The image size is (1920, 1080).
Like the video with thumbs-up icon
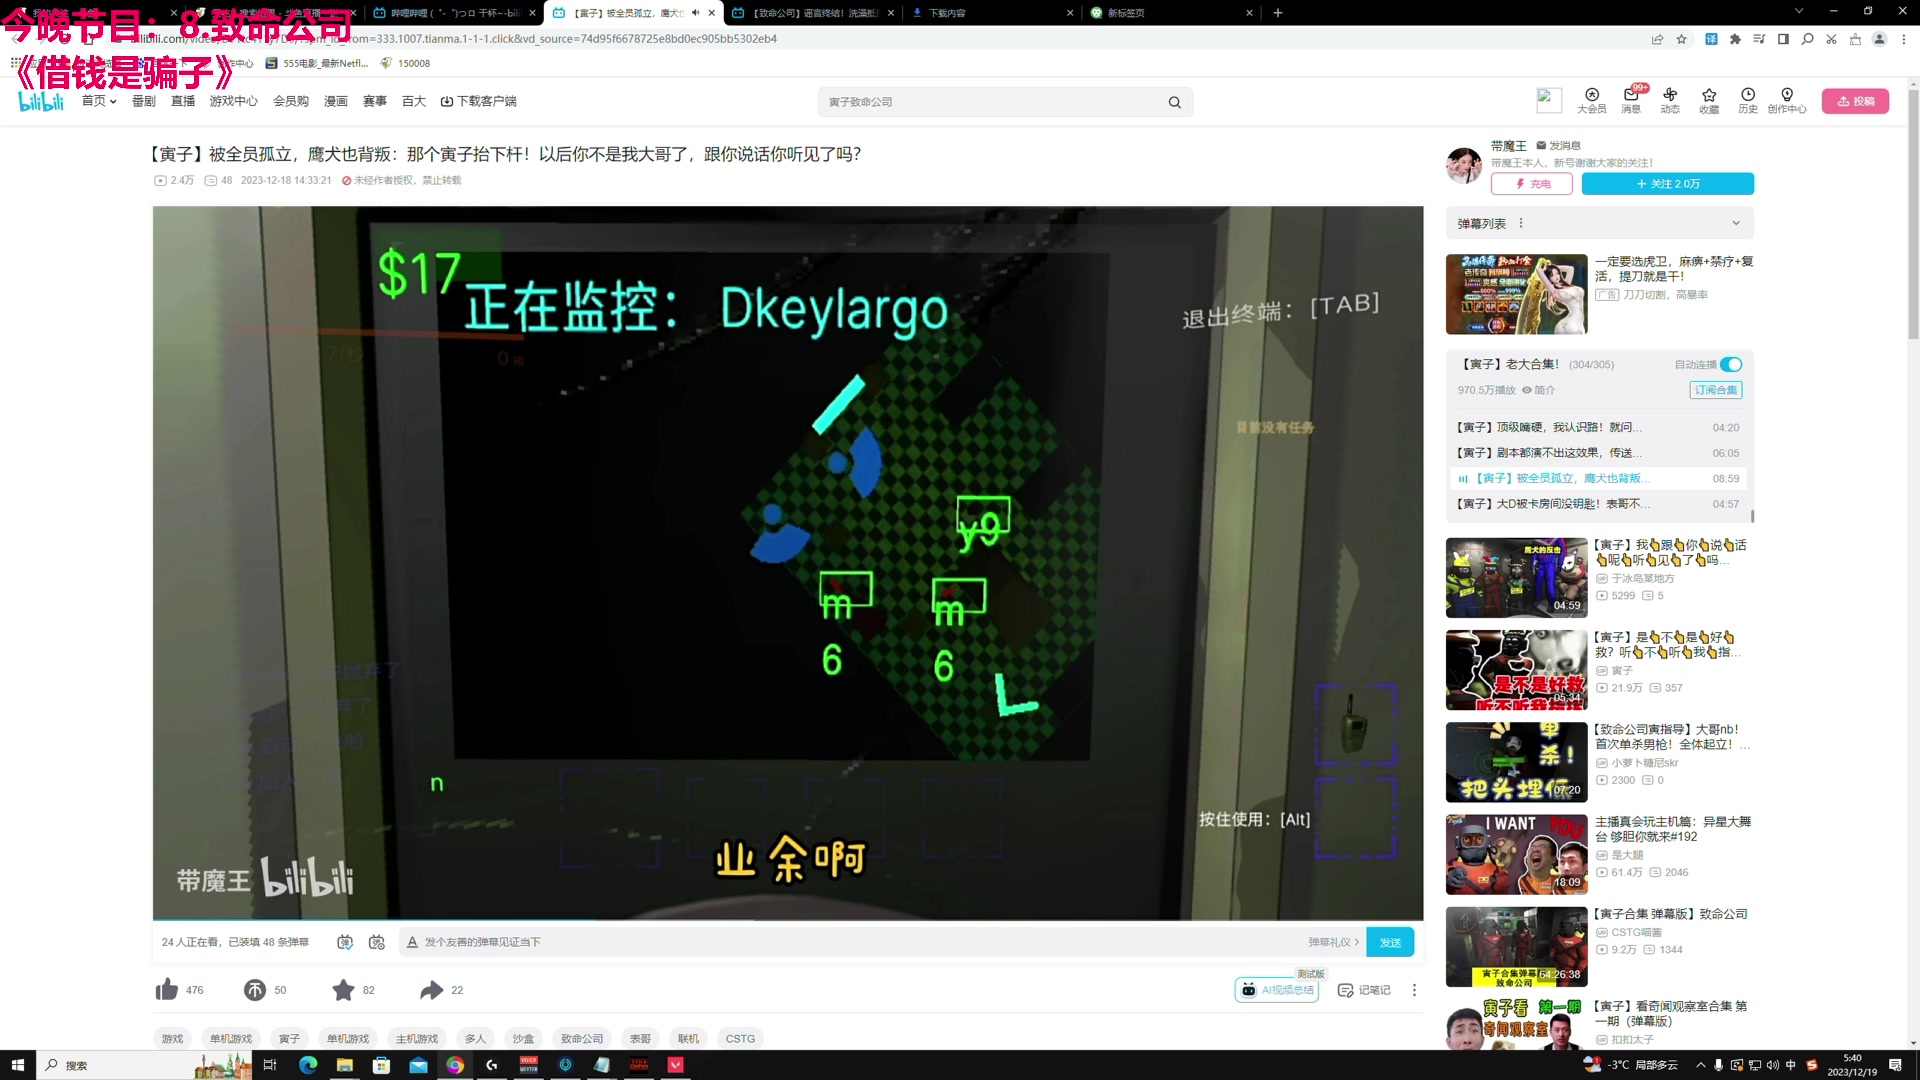(x=167, y=990)
